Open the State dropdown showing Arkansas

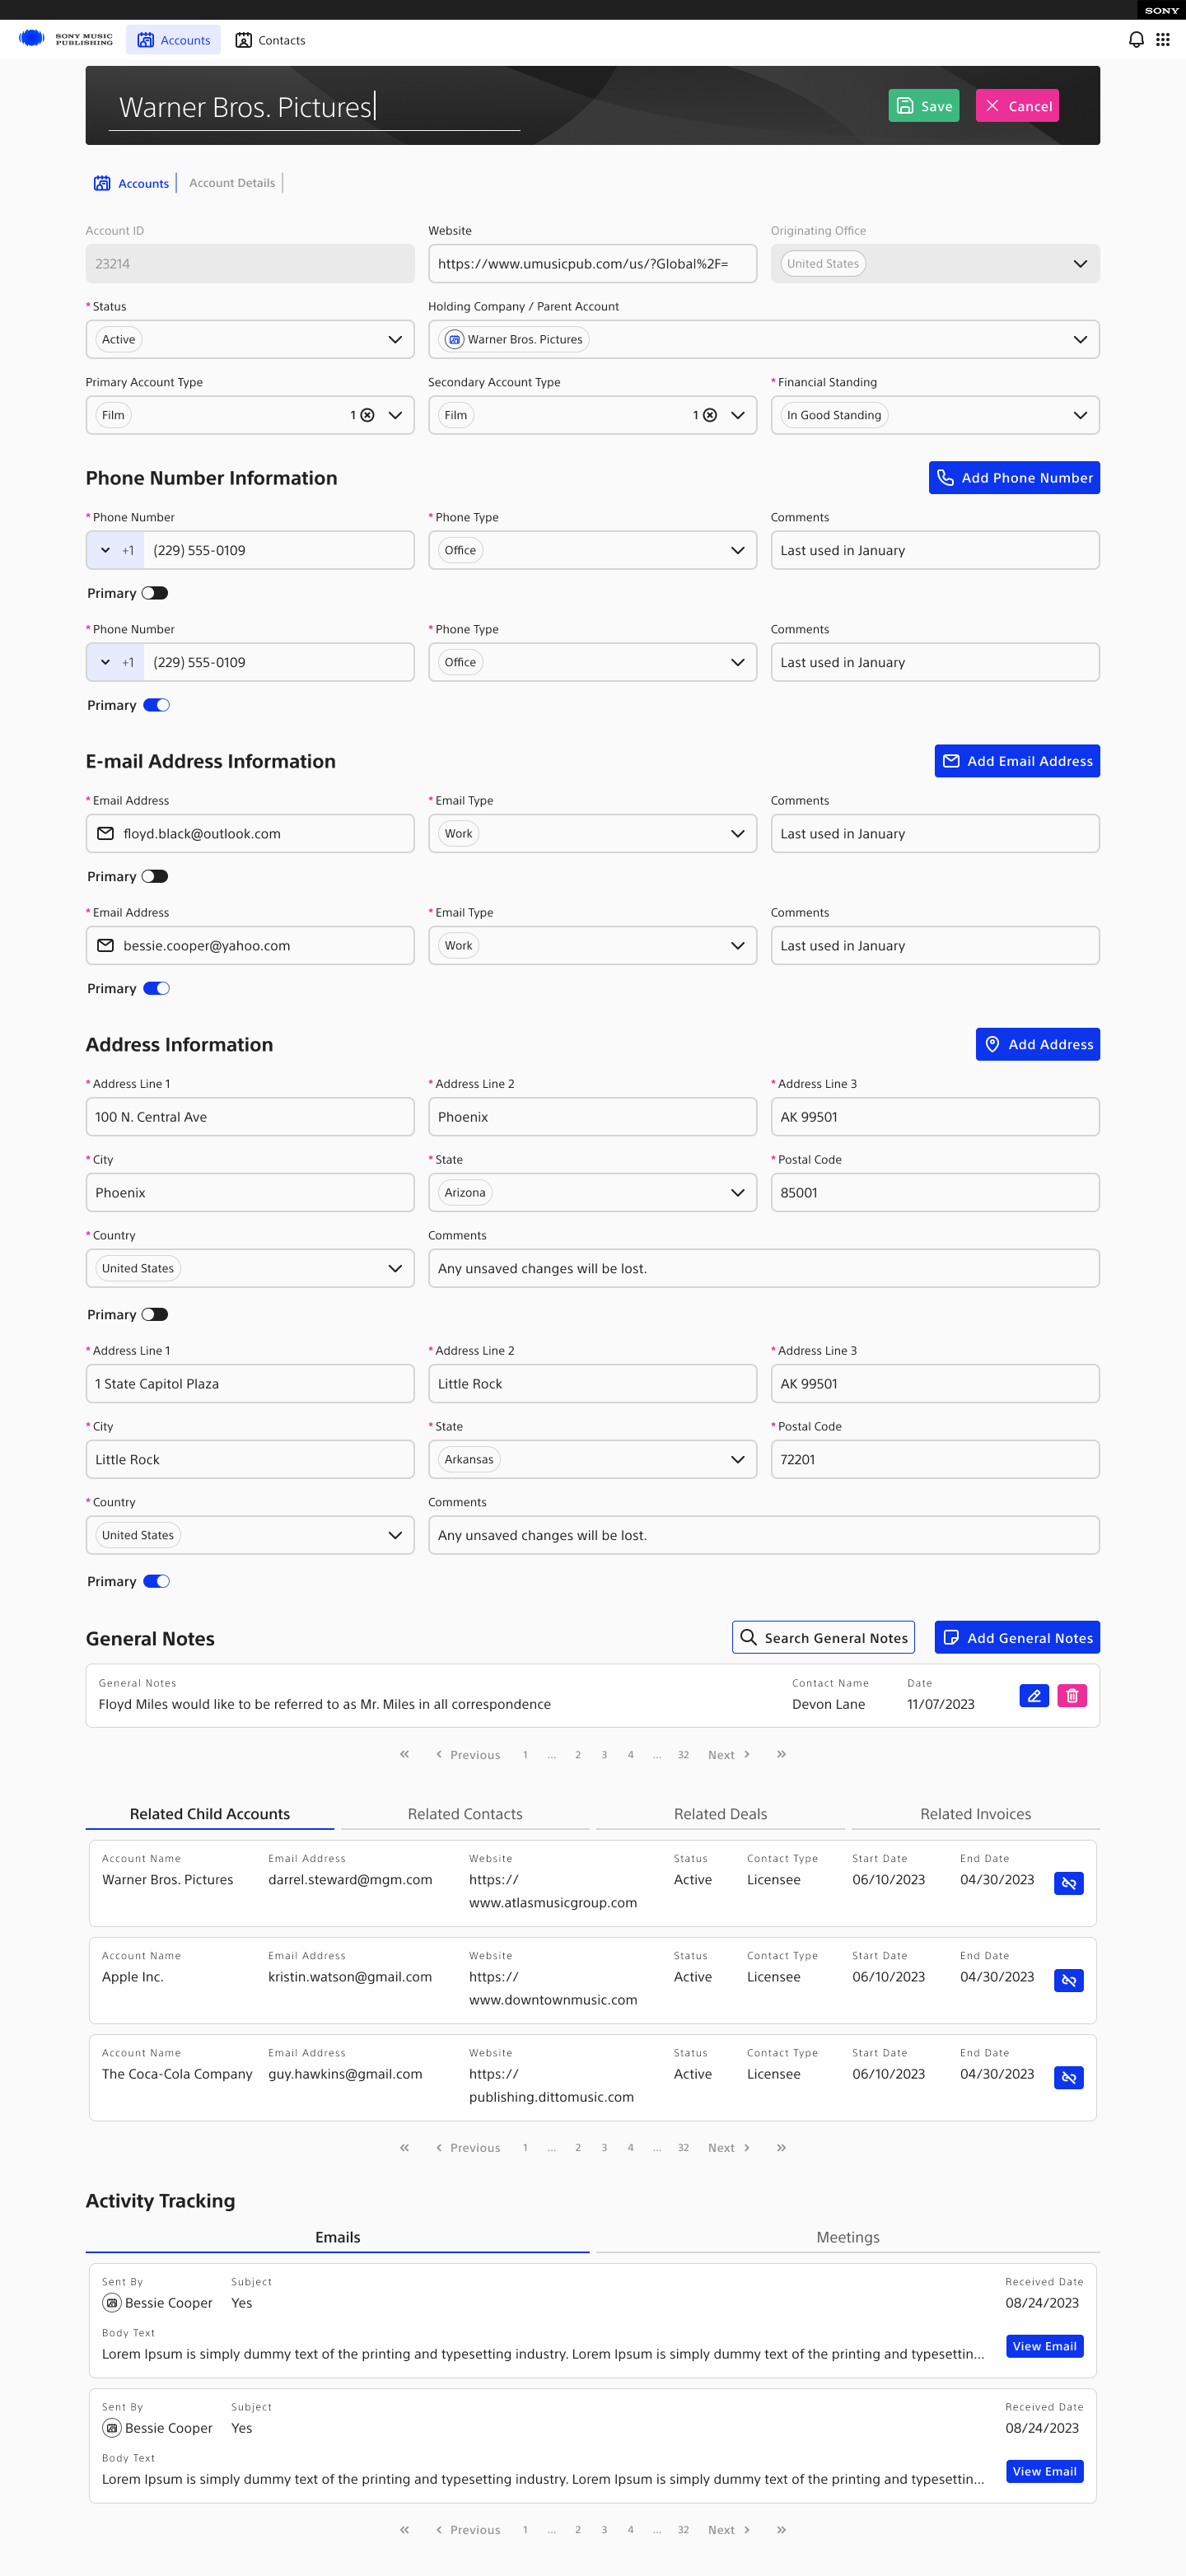click(x=592, y=1459)
